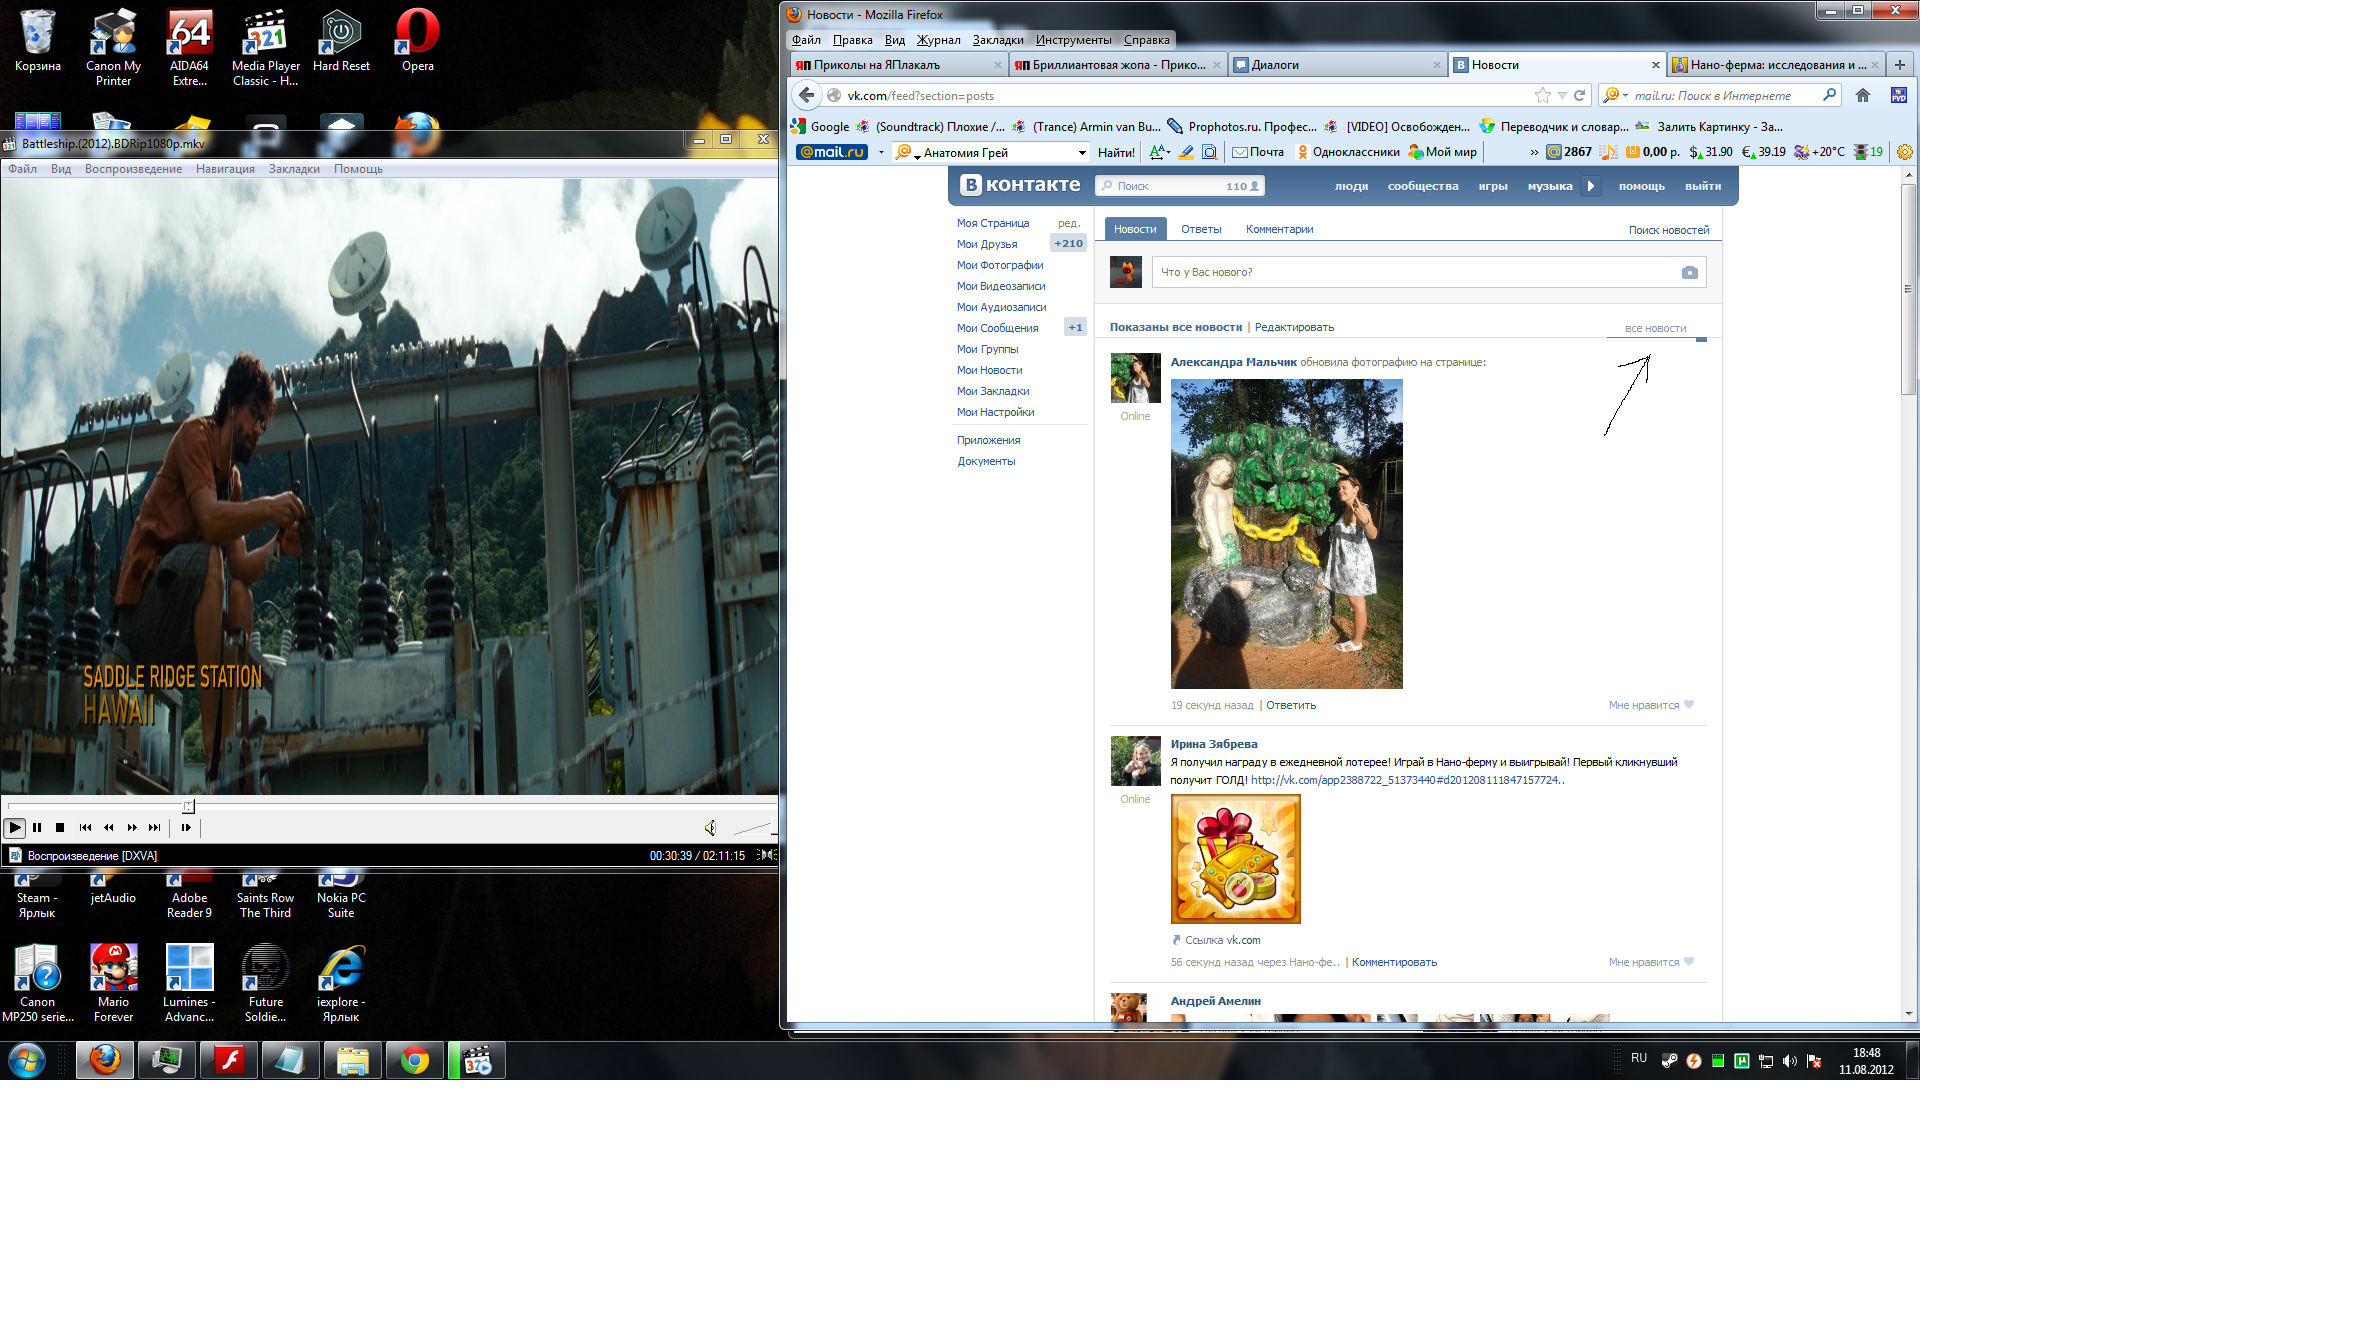Click the find-in-page toolbar icon
Screen dimensions: 2375x1335
(1210, 152)
